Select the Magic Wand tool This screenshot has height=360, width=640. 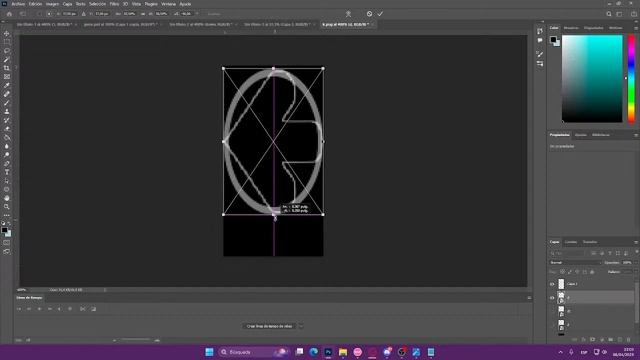pyautogui.click(x=7, y=60)
